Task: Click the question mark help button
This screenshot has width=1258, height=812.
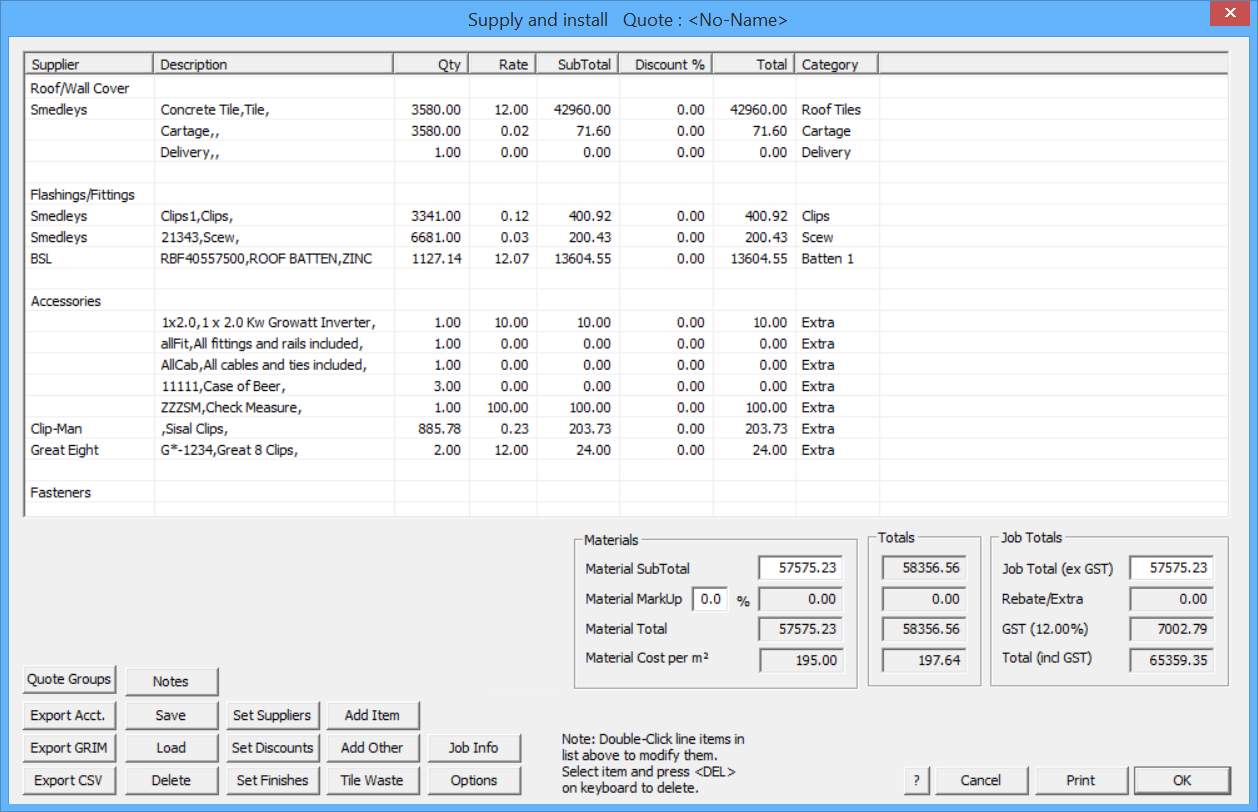Action: [916, 780]
